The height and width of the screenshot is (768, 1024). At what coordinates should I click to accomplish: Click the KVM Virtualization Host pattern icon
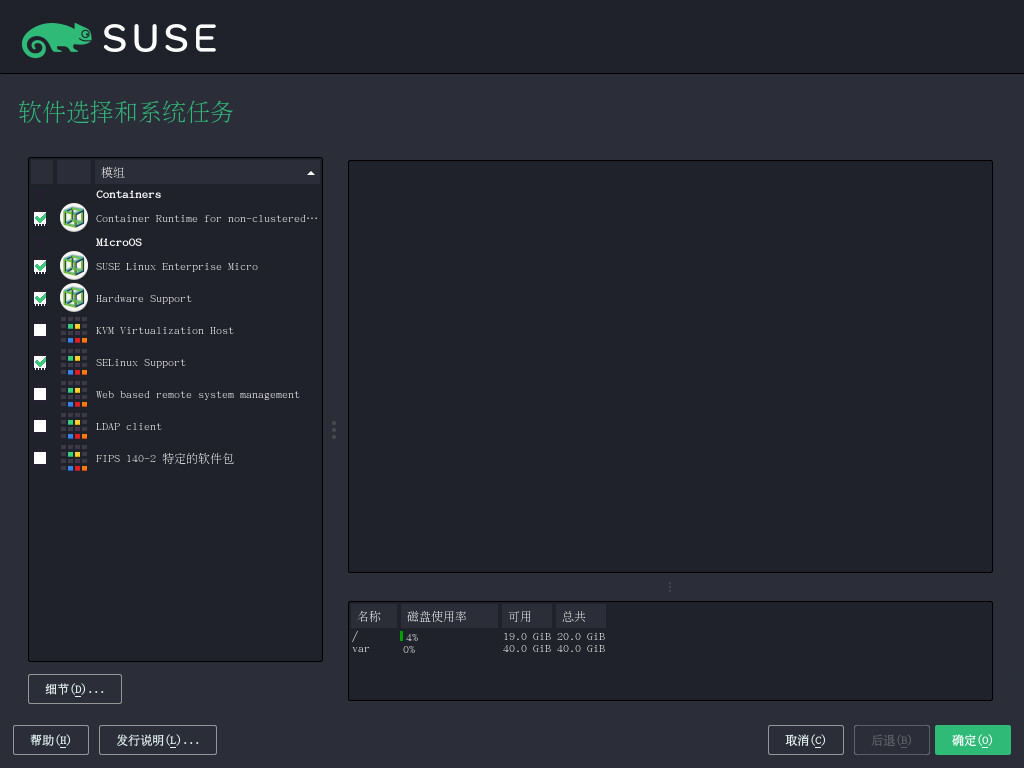pos(74,330)
